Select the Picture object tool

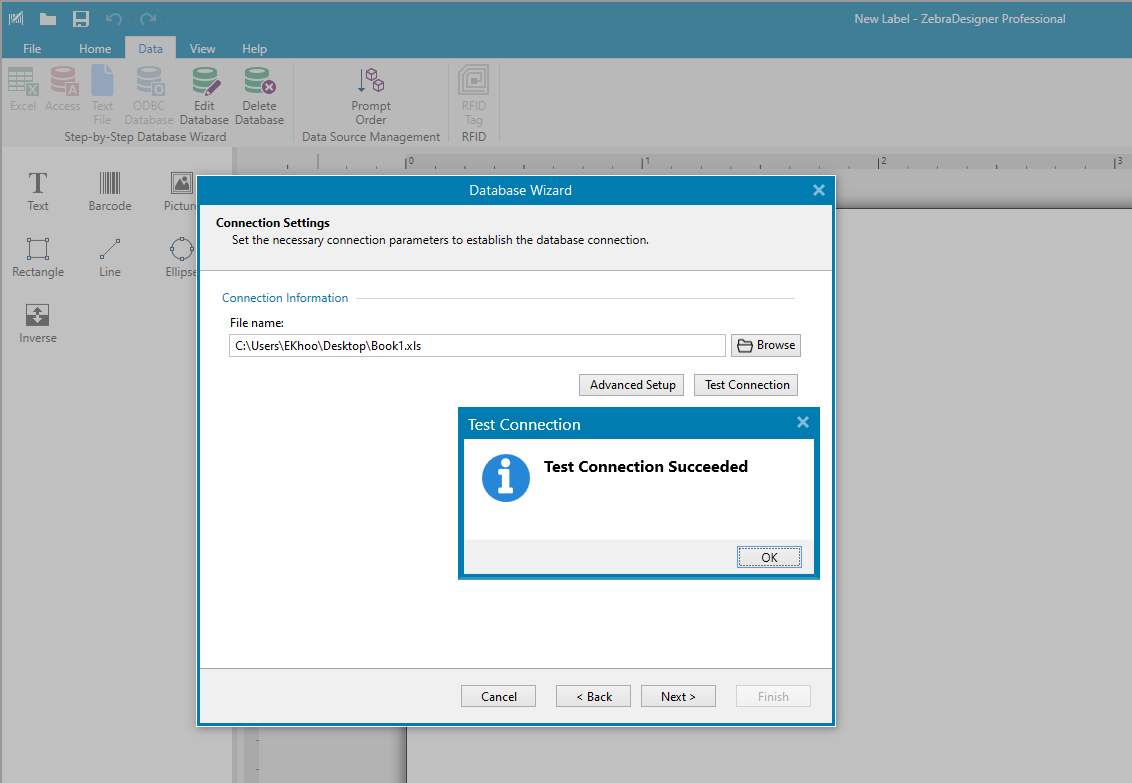[180, 191]
